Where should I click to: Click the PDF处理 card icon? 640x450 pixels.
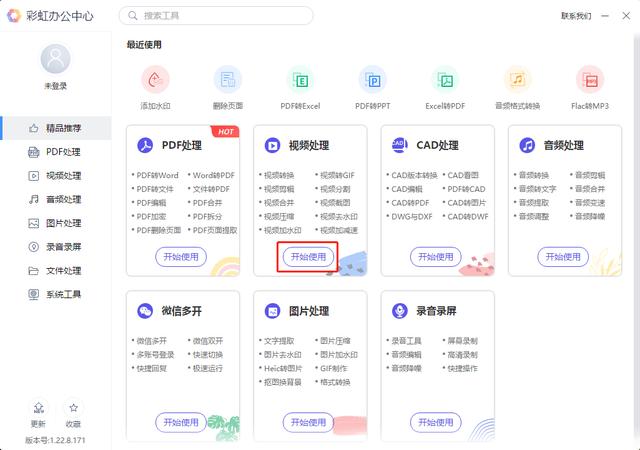coord(145,145)
